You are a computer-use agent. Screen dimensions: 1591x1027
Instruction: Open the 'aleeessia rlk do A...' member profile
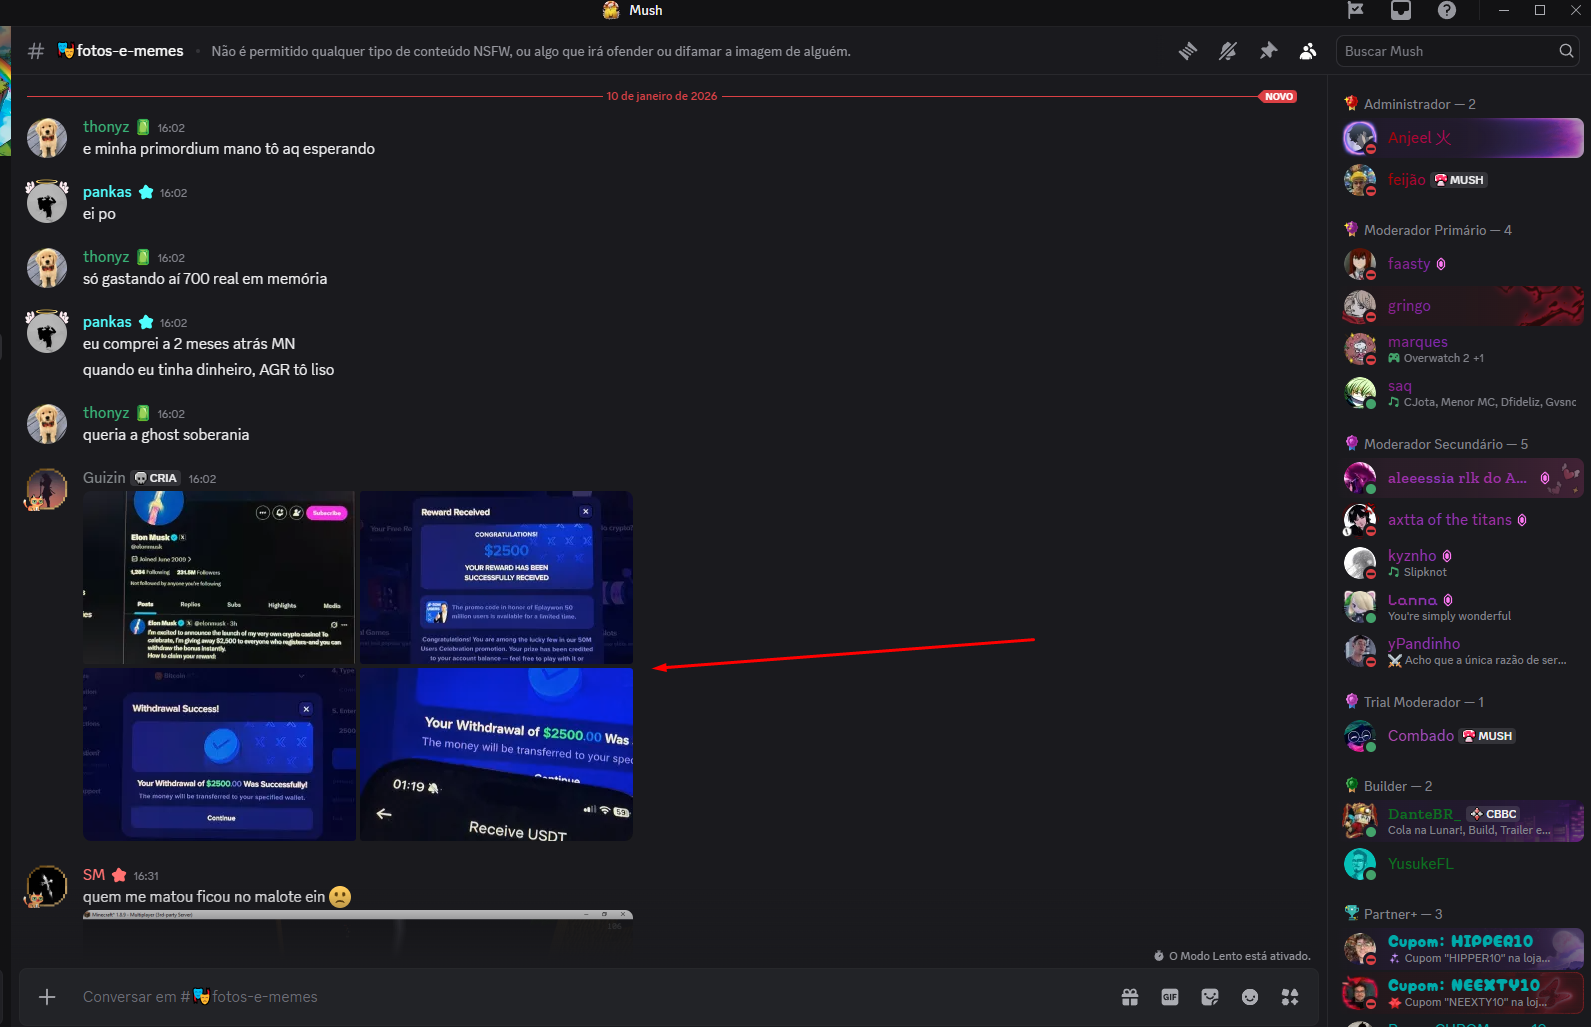click(1463, 478)
